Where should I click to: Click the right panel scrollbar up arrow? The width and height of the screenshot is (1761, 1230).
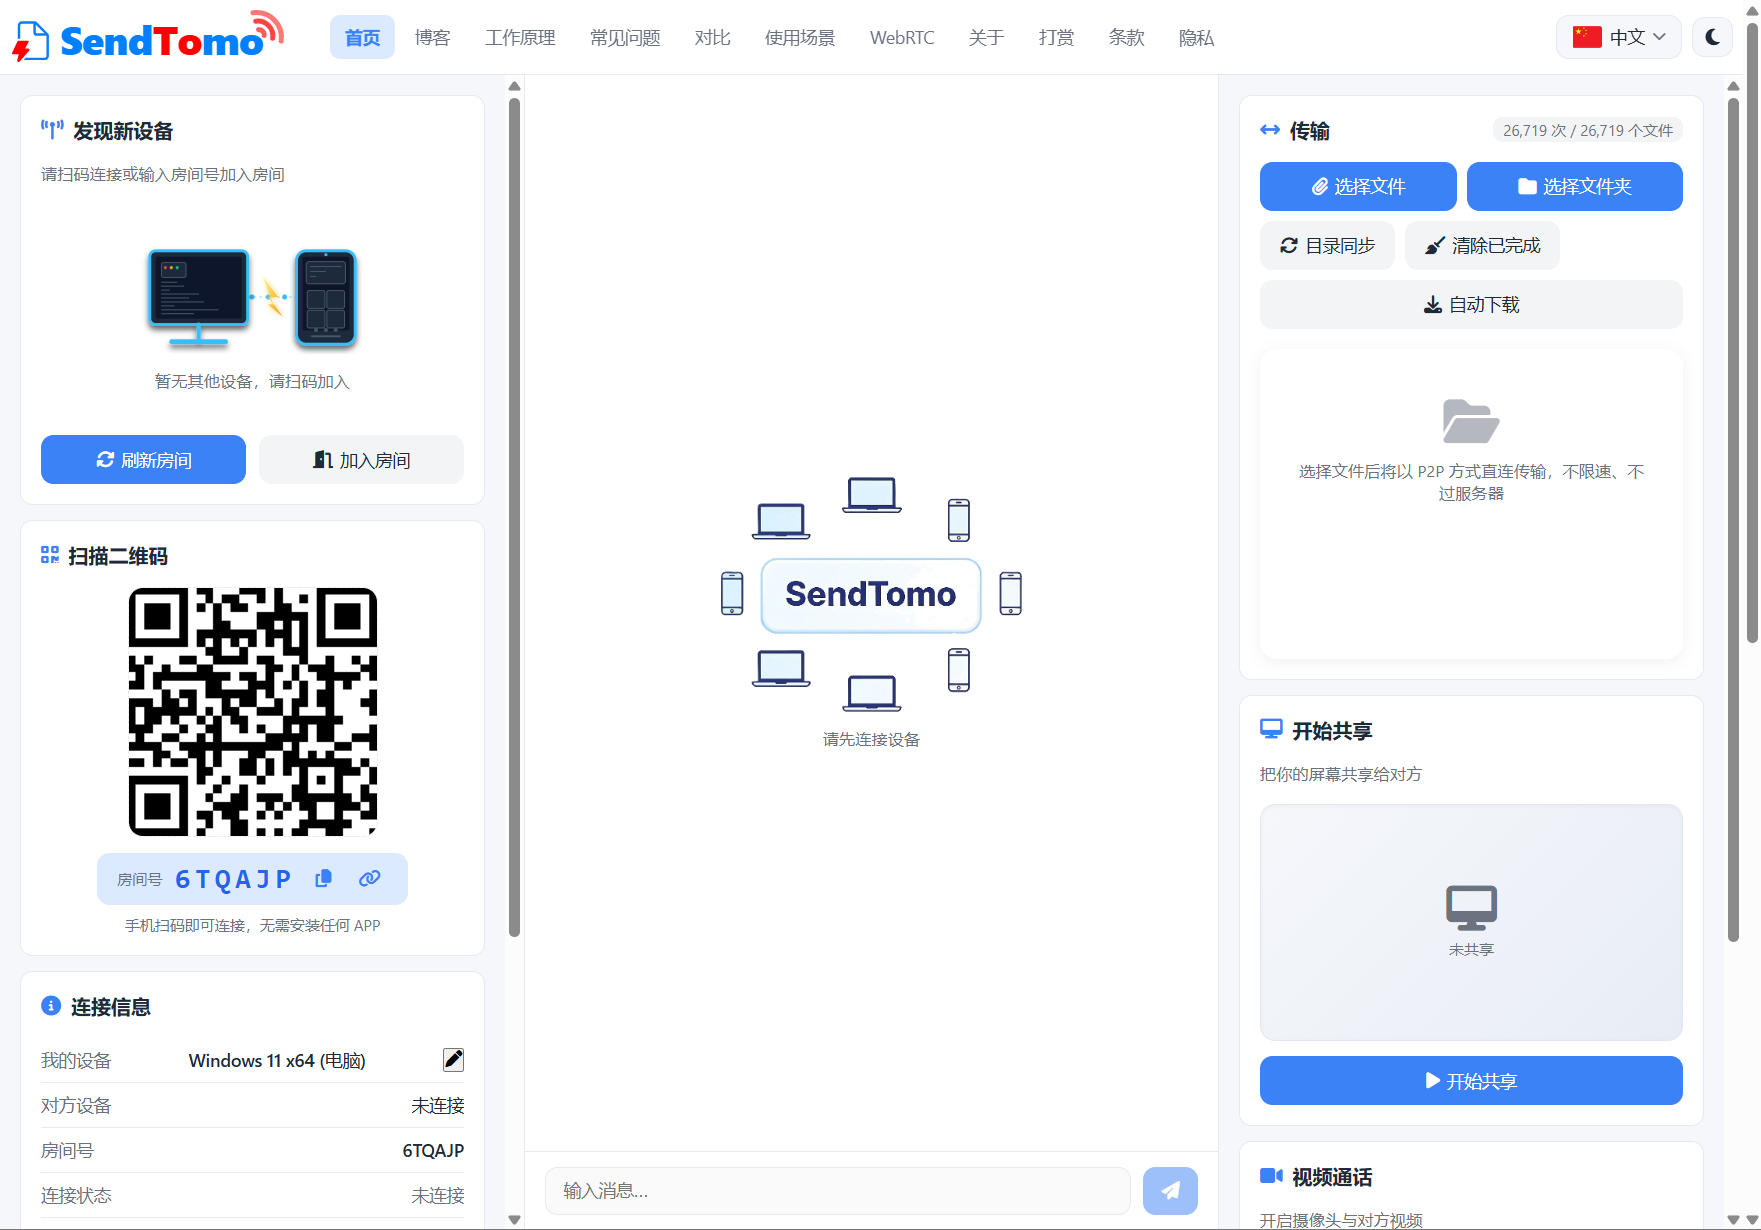coord(1733,86)
